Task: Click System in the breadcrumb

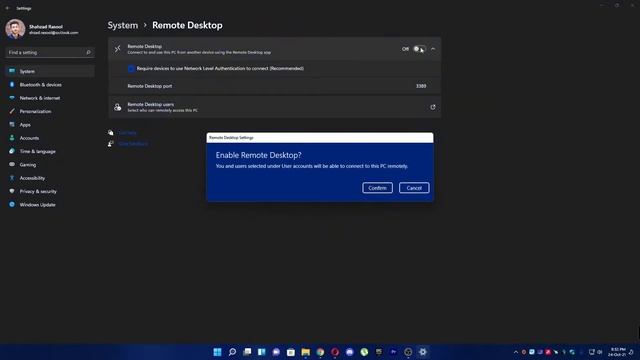Action: (x=123, y=25)
